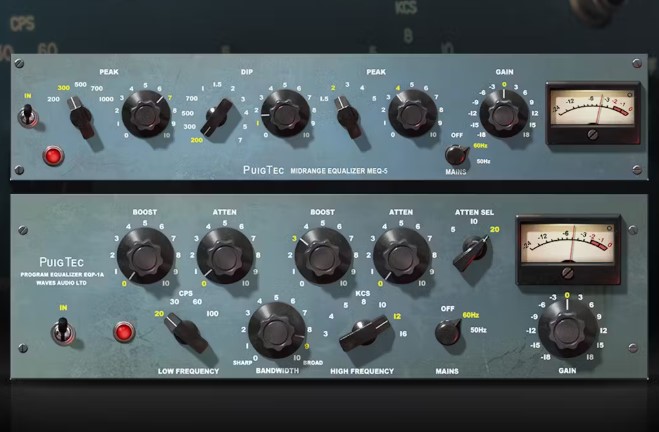The image size is (659, 432).
Task: Click the MEQ-5 DIP amount knob
Action: (x=285, y=113)
